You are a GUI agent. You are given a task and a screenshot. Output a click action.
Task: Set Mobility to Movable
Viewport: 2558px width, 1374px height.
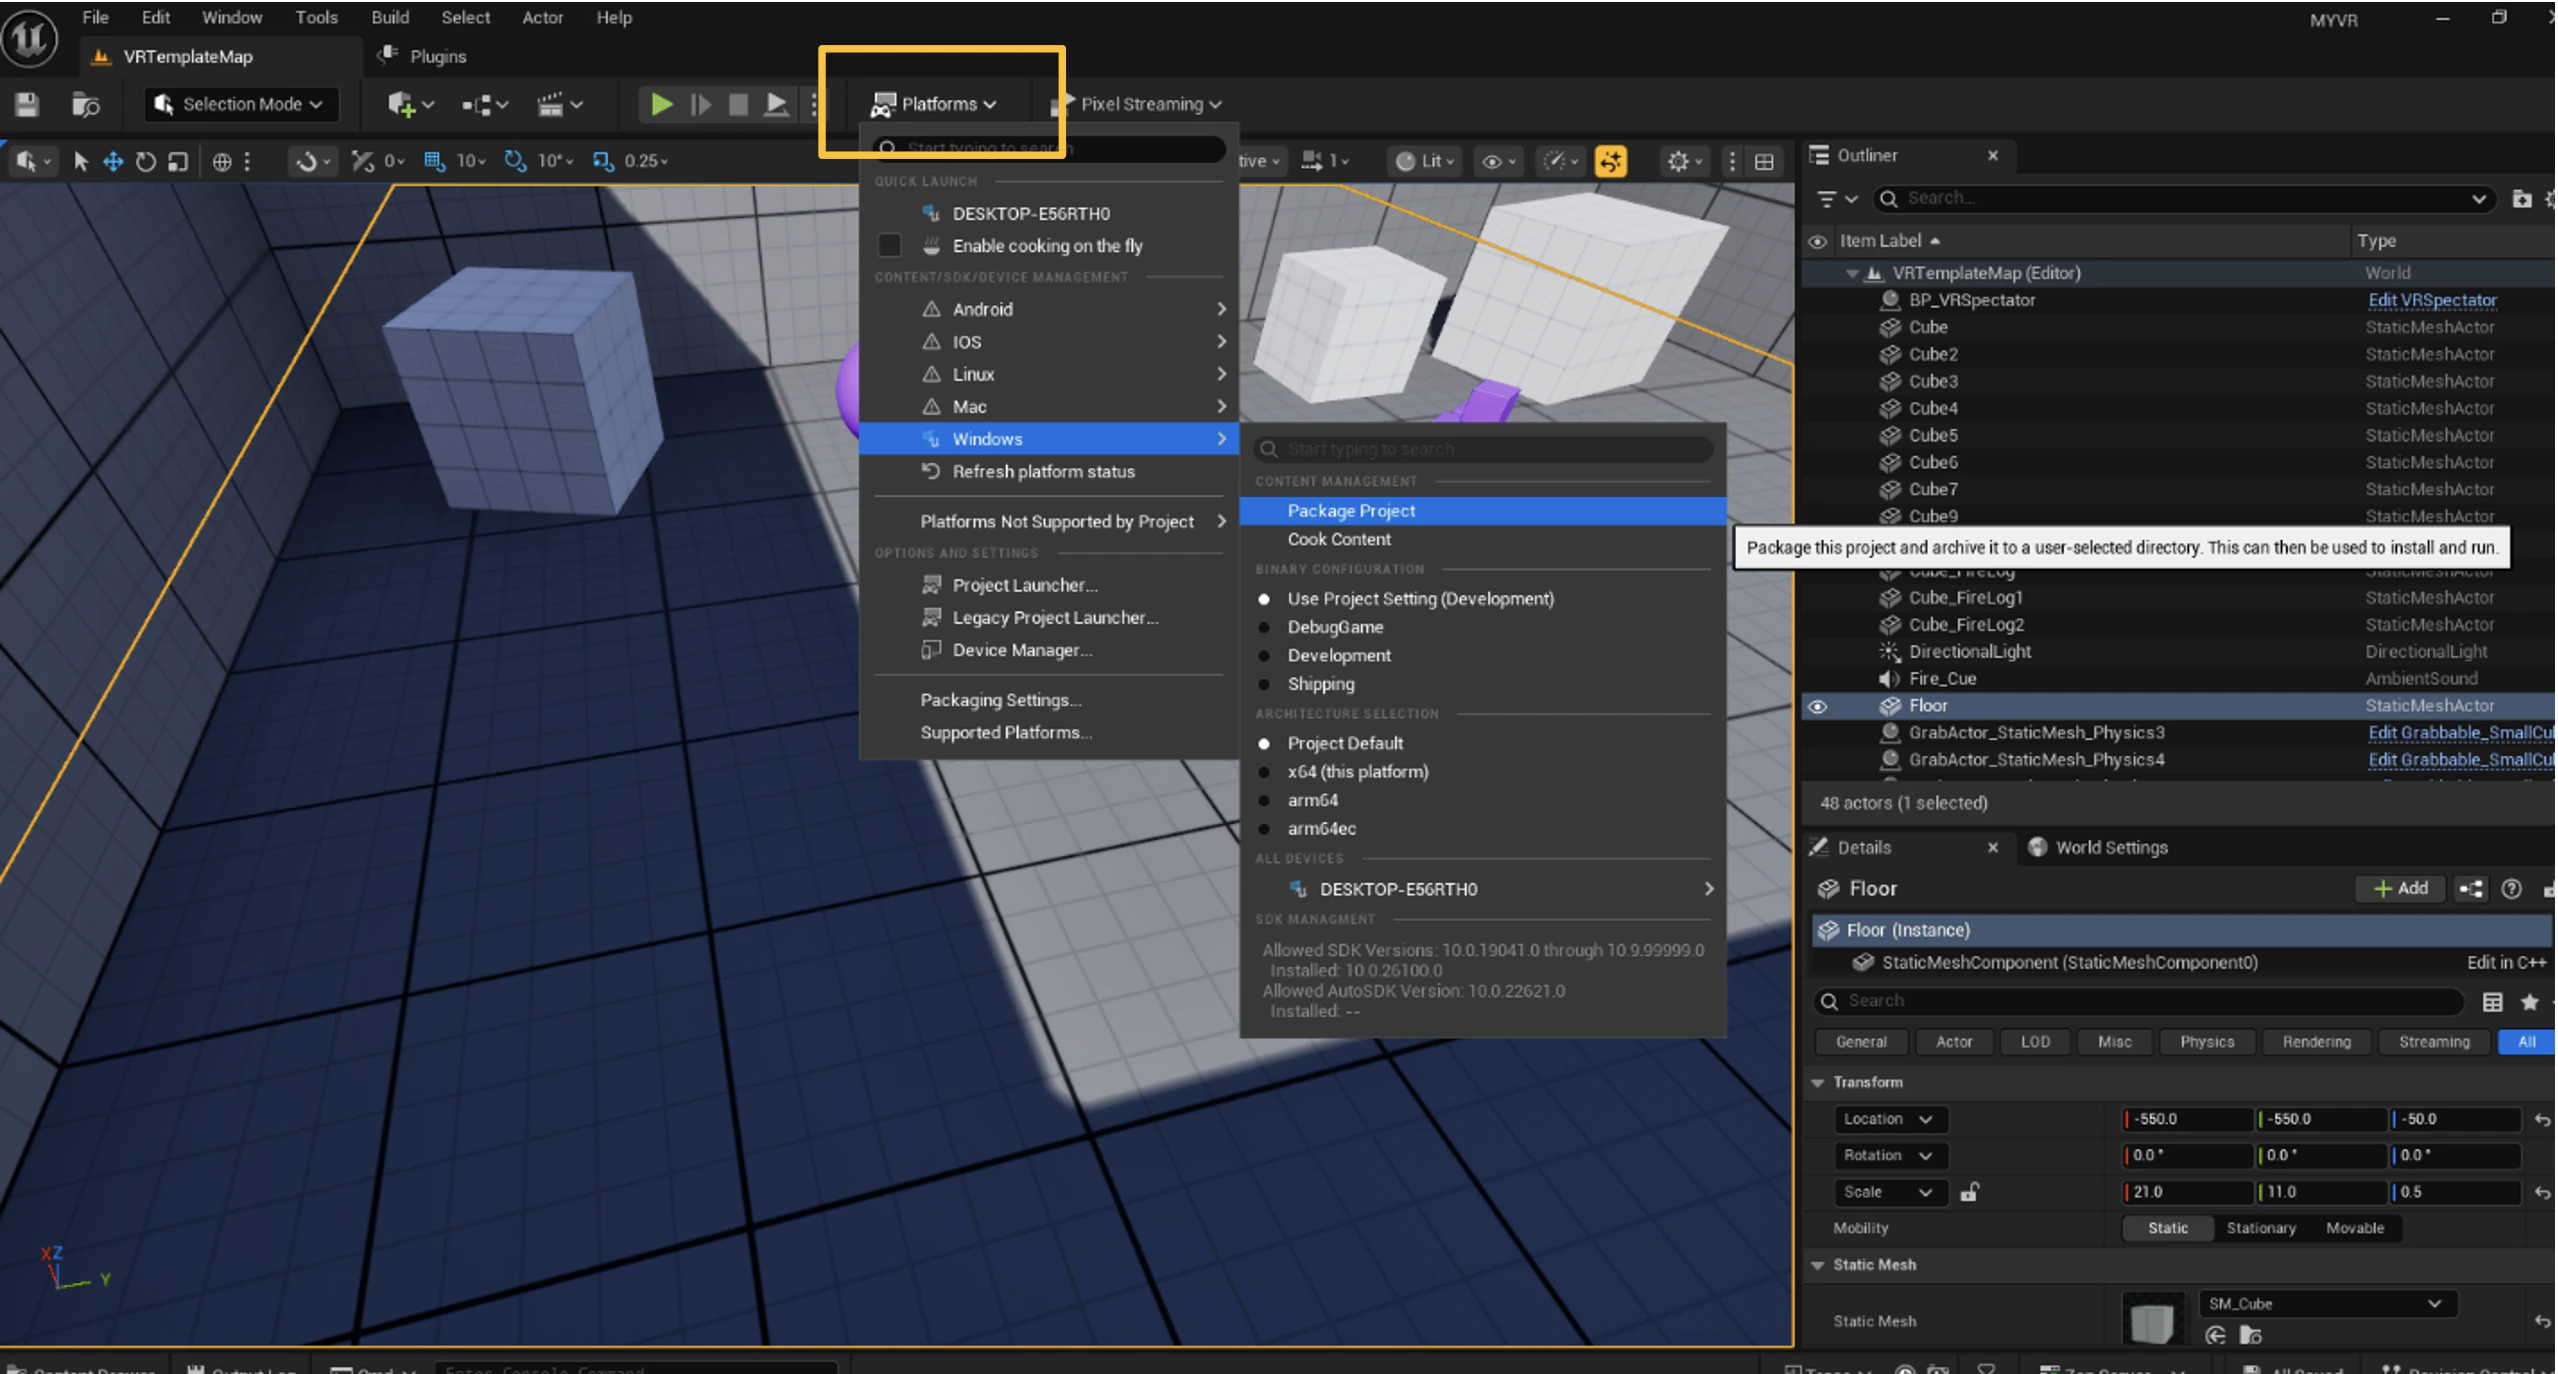[x=2354, y=1228]
